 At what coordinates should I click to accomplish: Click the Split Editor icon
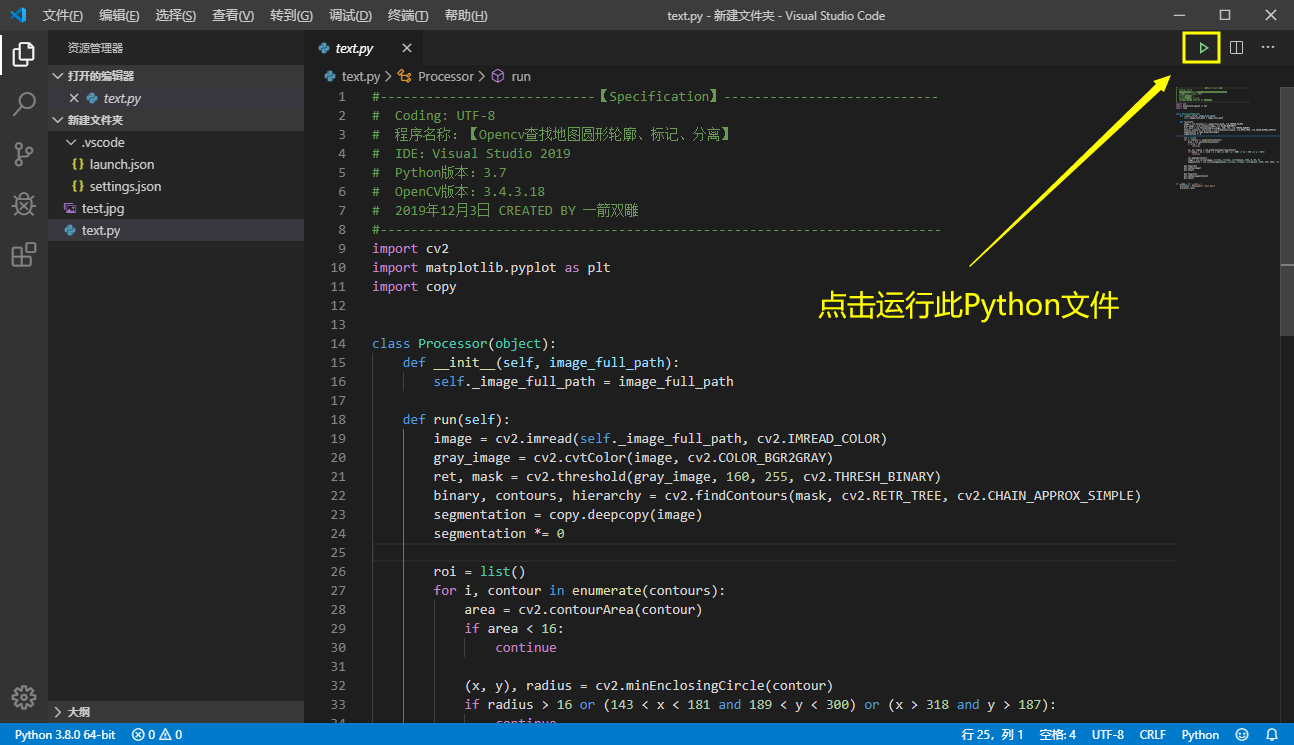1237,47
